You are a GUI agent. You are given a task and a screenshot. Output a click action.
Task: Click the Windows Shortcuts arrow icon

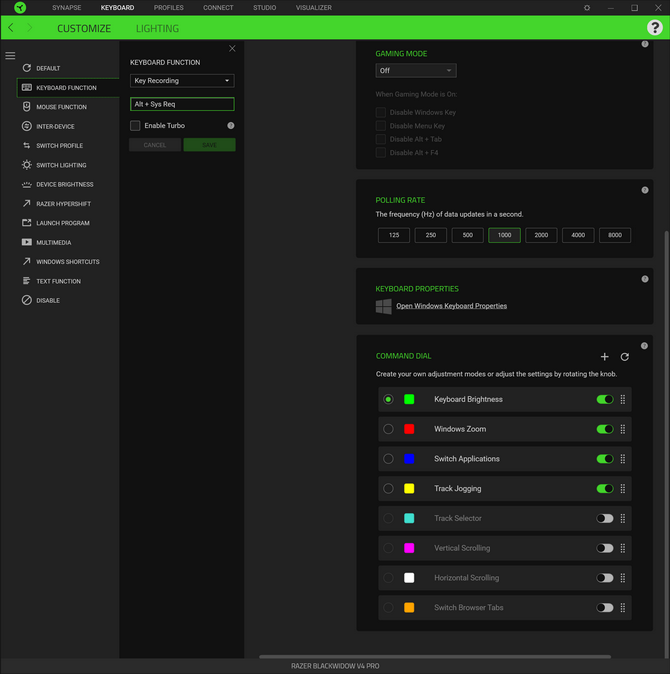coord(27,261)
